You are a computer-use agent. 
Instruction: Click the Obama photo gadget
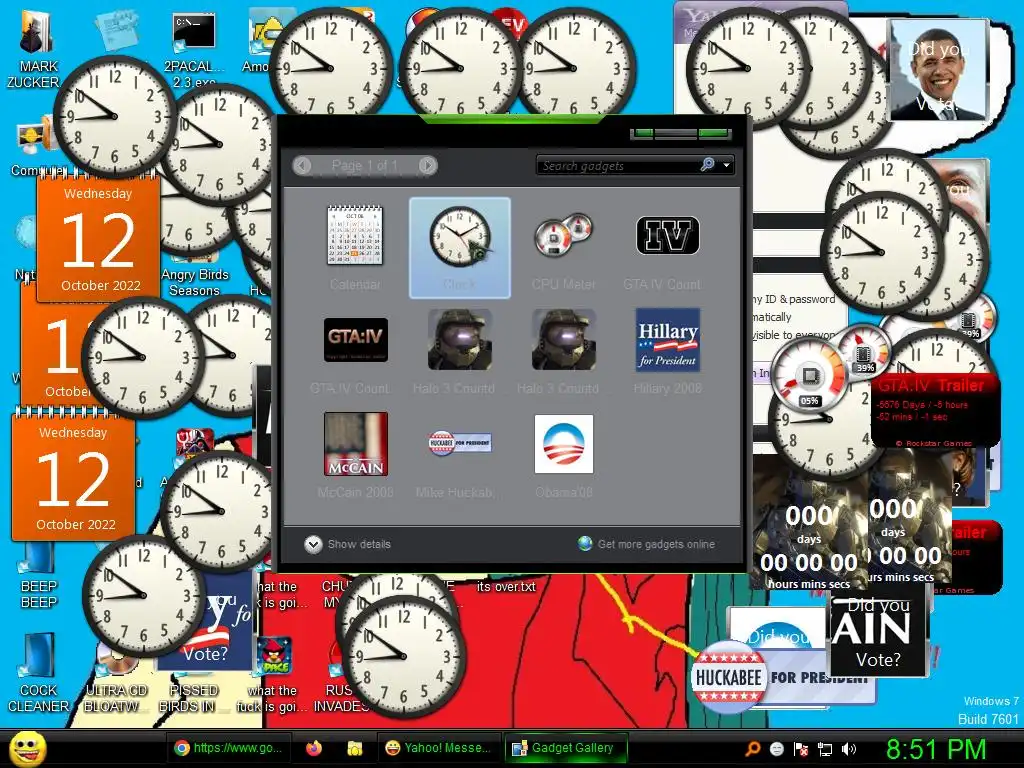click(939, 70)
